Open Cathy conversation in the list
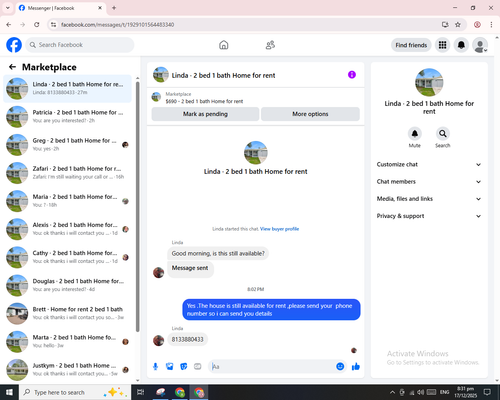Viewport: 500px width, 400px height. pyautogui.click(x=67, y=257)
